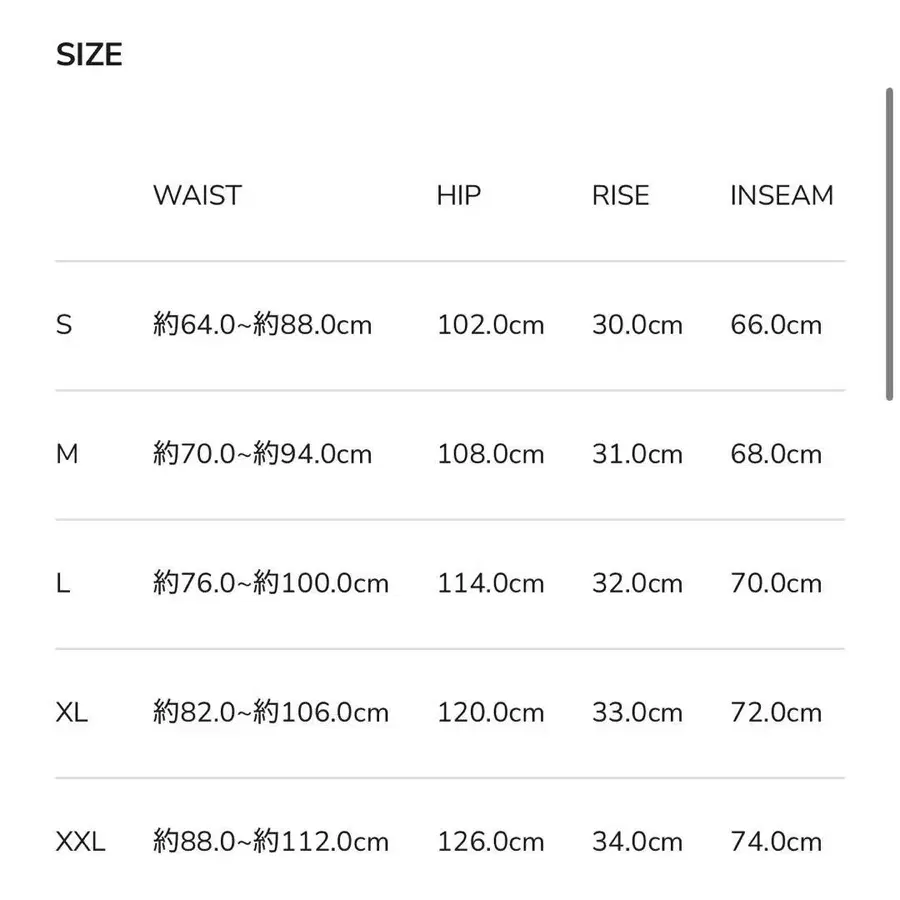Click the M size row label
Screen dimensions: 900x900
(x=67, y=454)
